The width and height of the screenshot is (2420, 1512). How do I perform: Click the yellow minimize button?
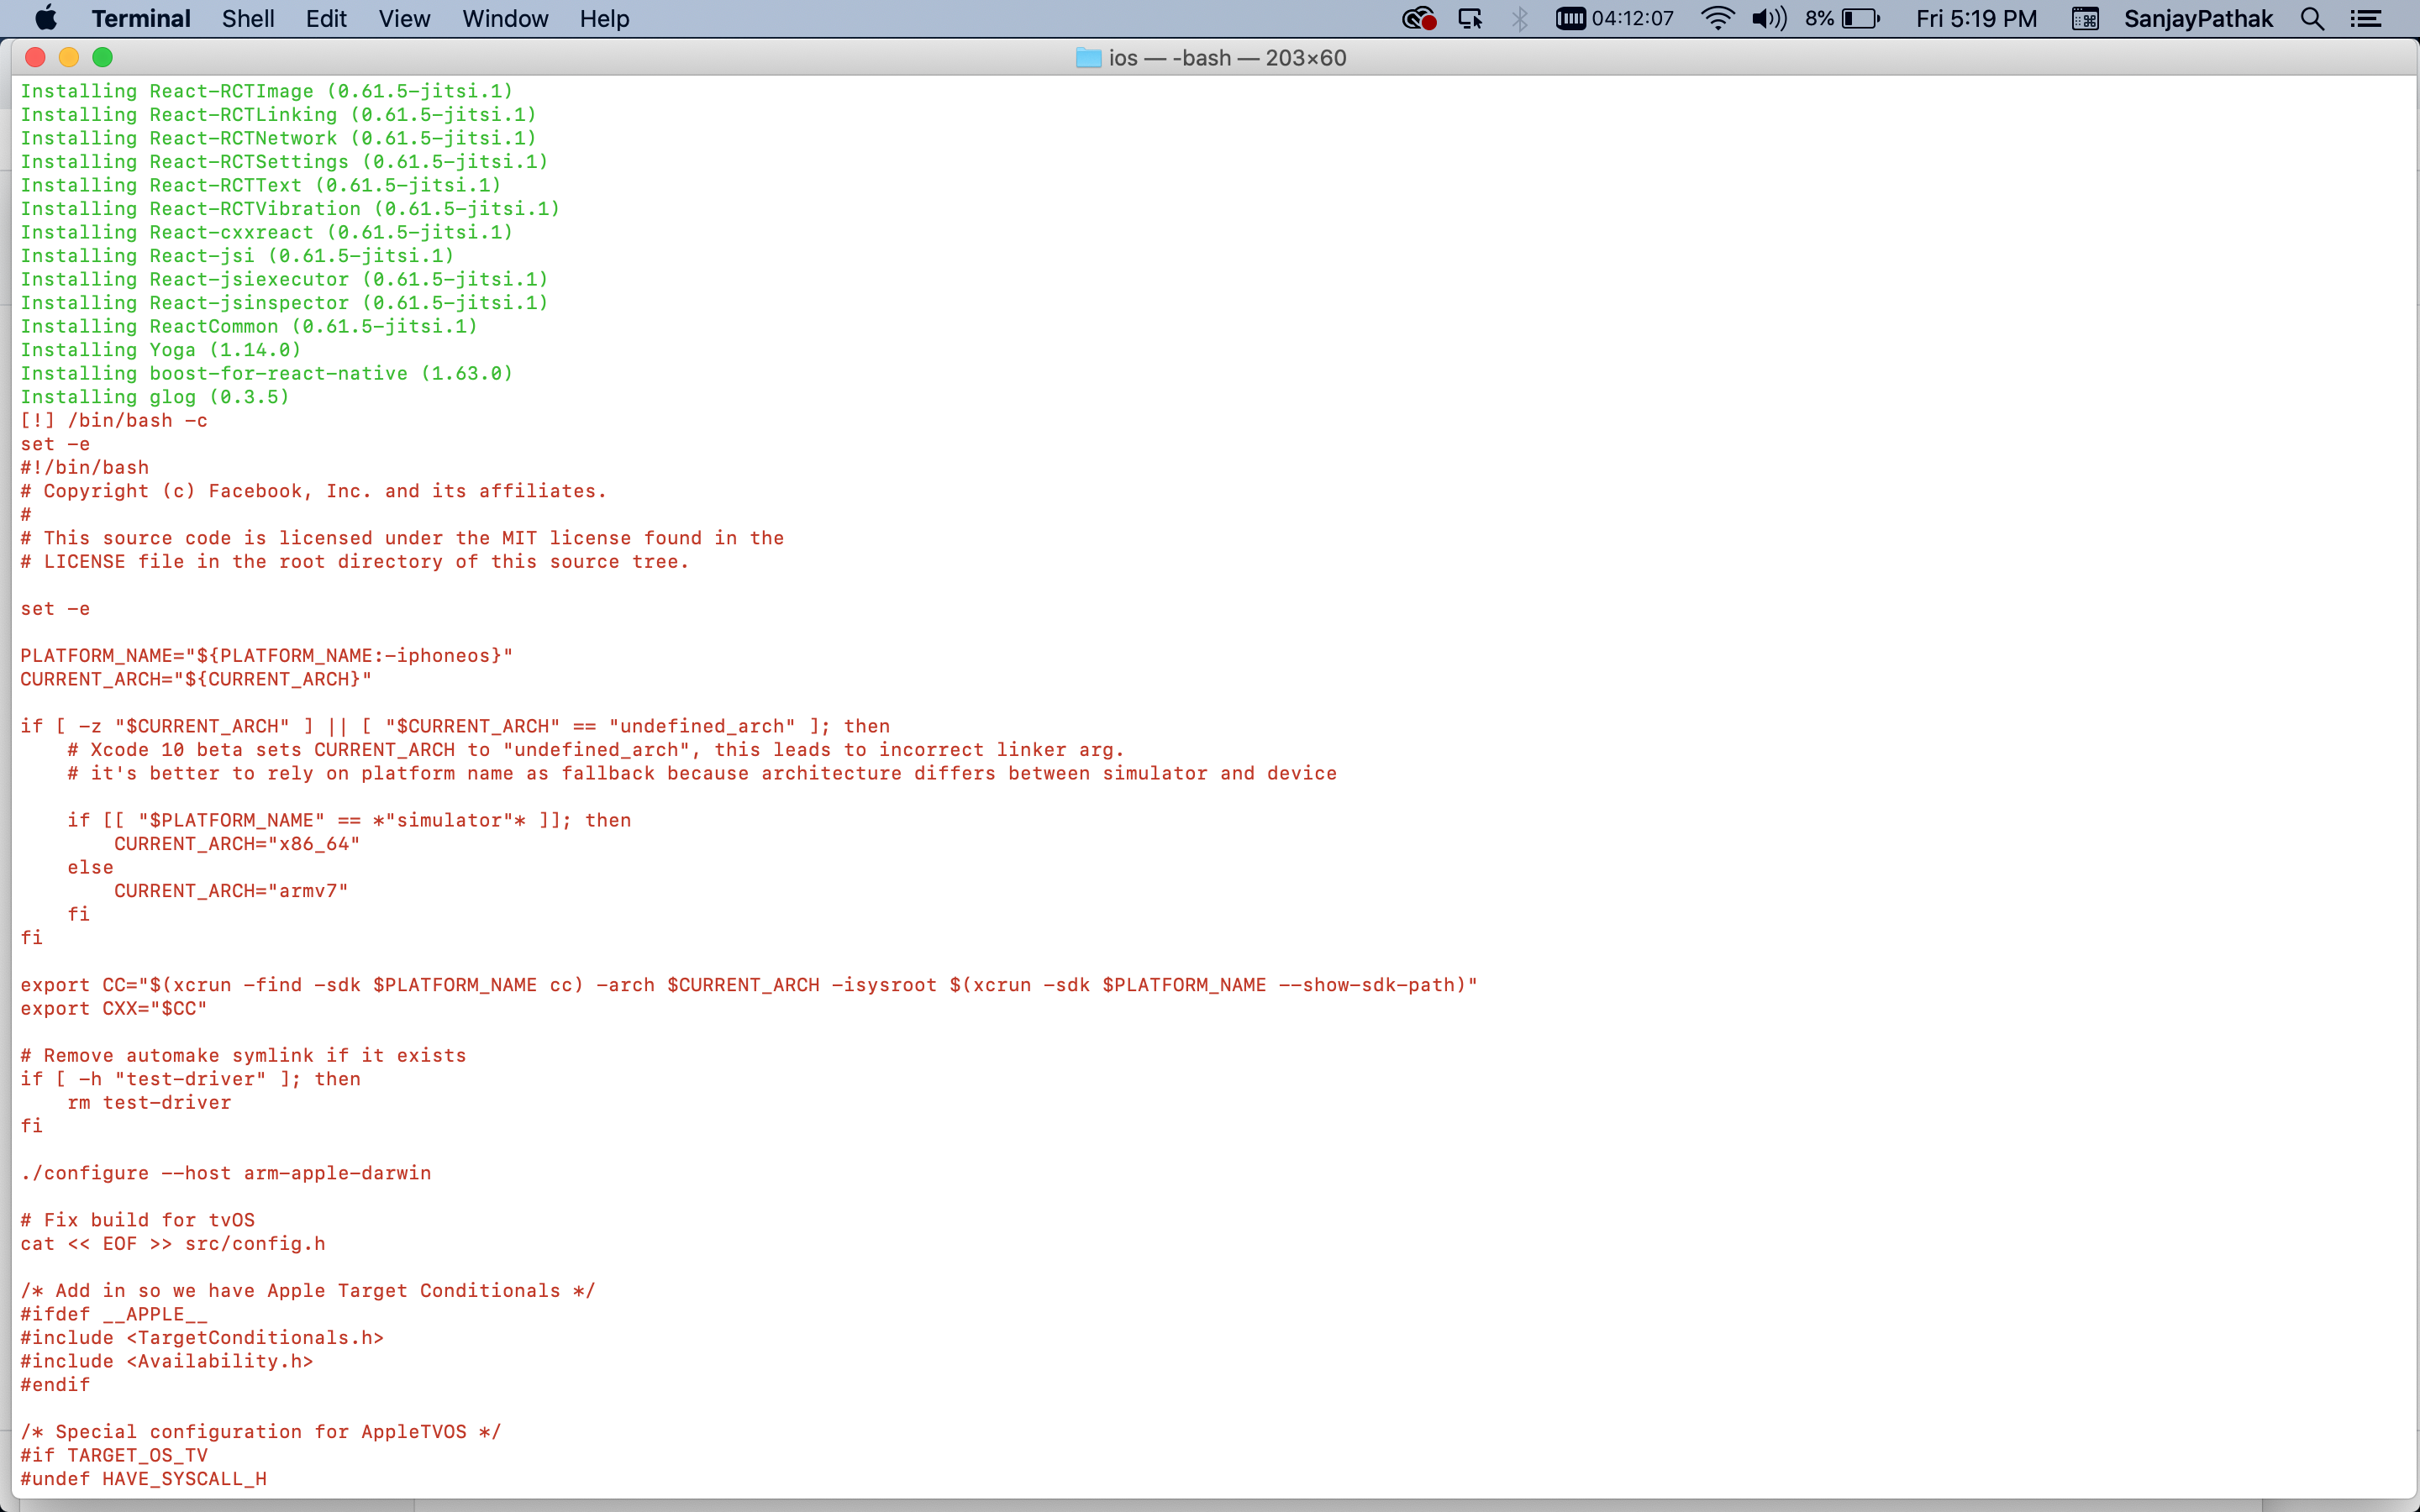pos(68,57)
